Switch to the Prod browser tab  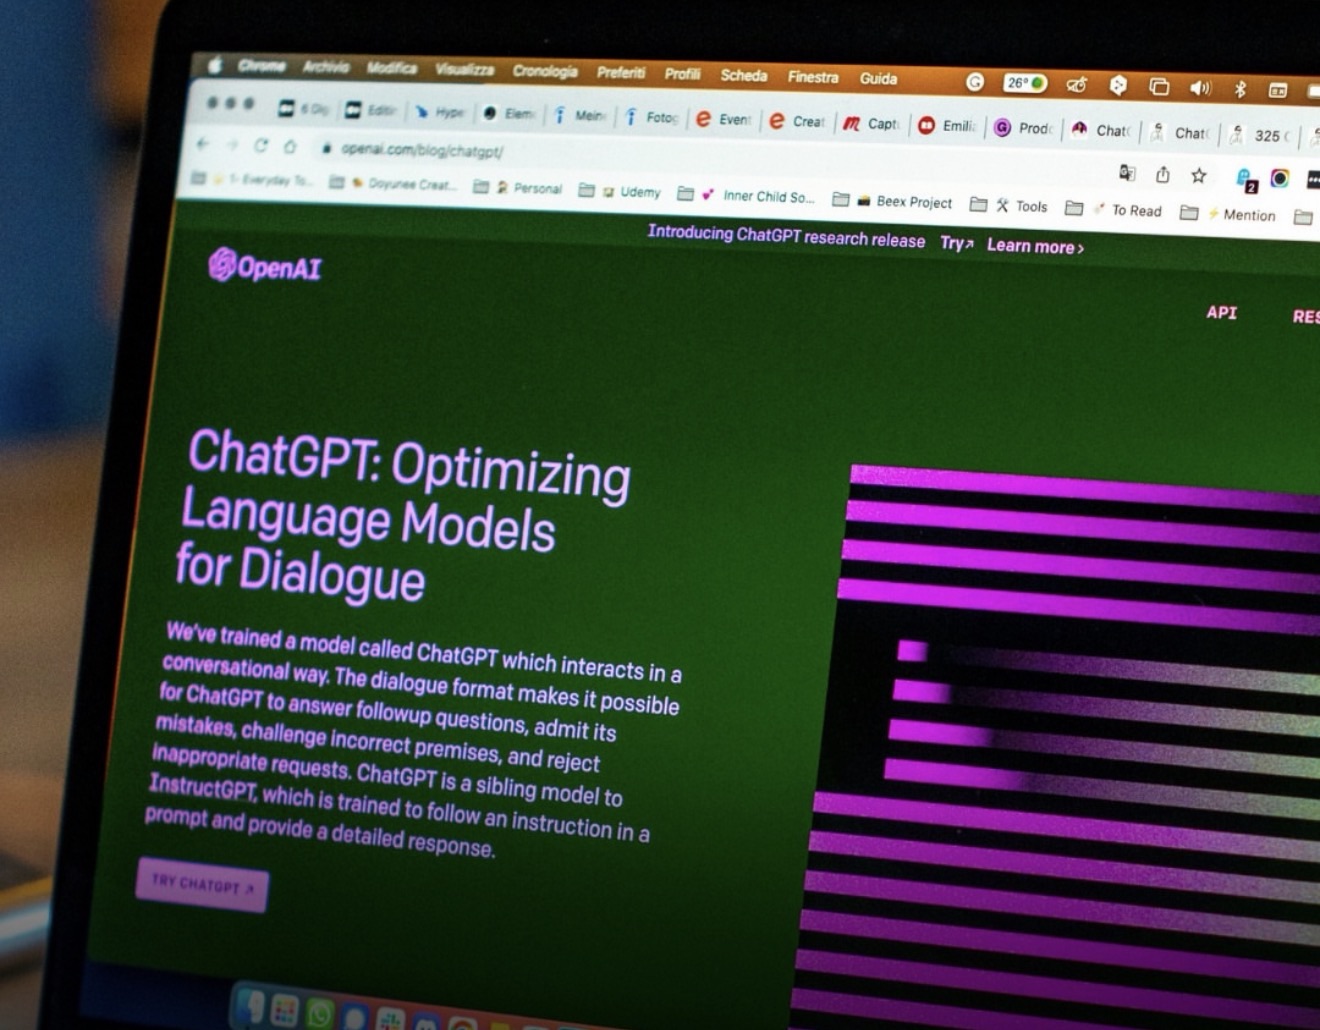[x=1022, y=128]
